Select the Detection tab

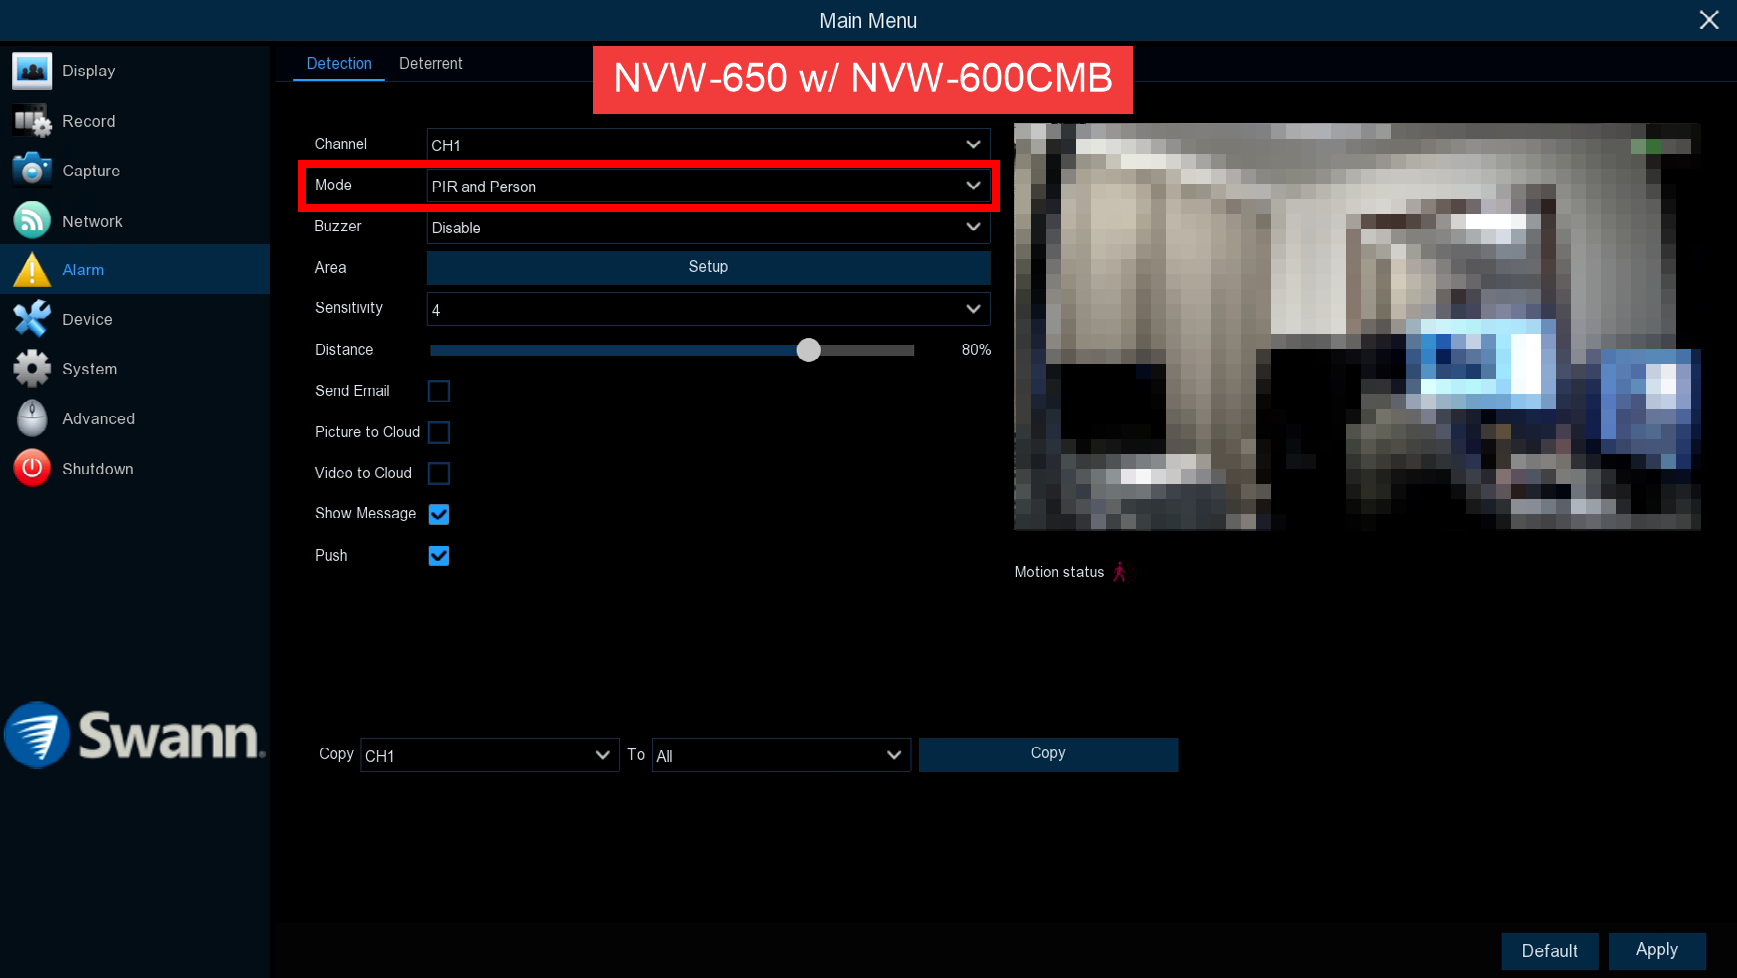(x=339, y=64)
